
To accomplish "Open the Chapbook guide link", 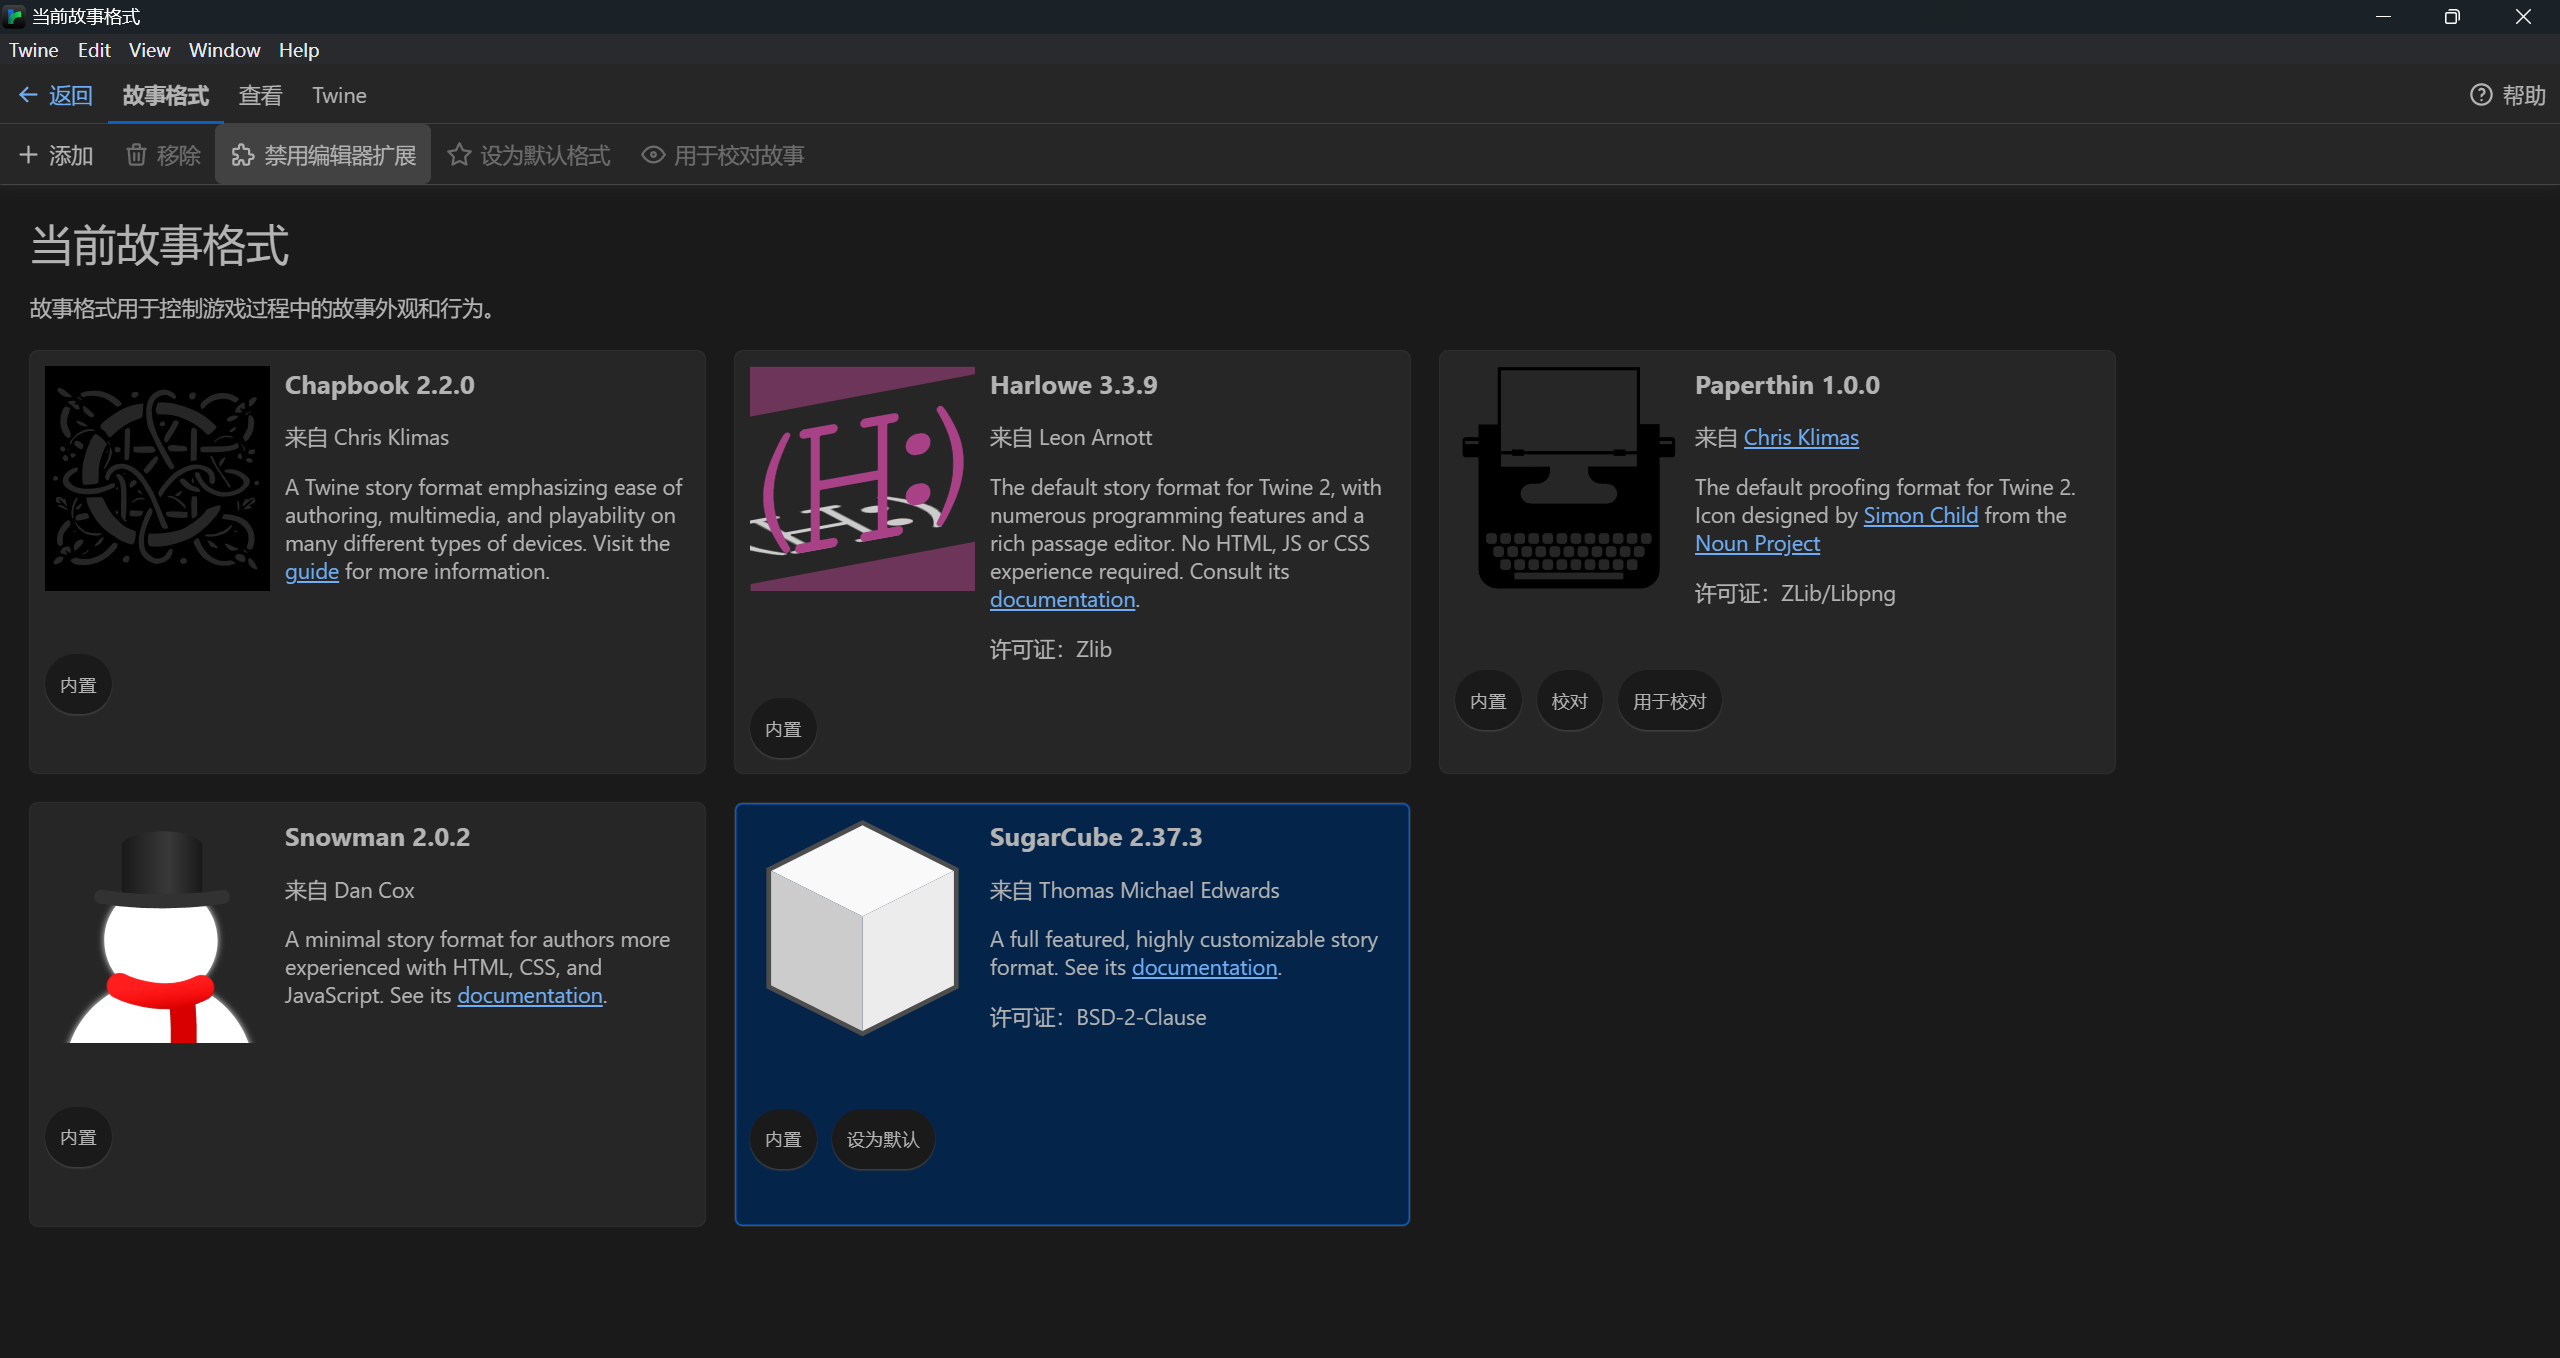I will (311, 571).
